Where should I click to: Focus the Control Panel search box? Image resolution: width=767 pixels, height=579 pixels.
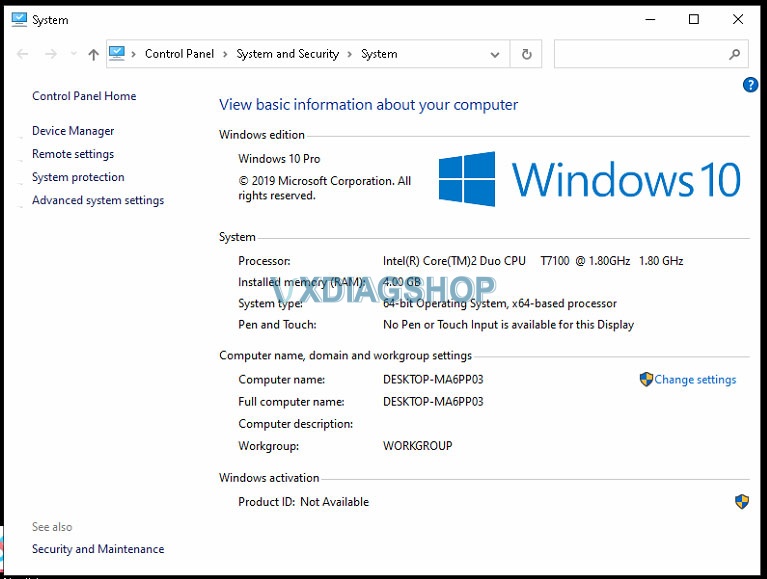click(651, 54)
